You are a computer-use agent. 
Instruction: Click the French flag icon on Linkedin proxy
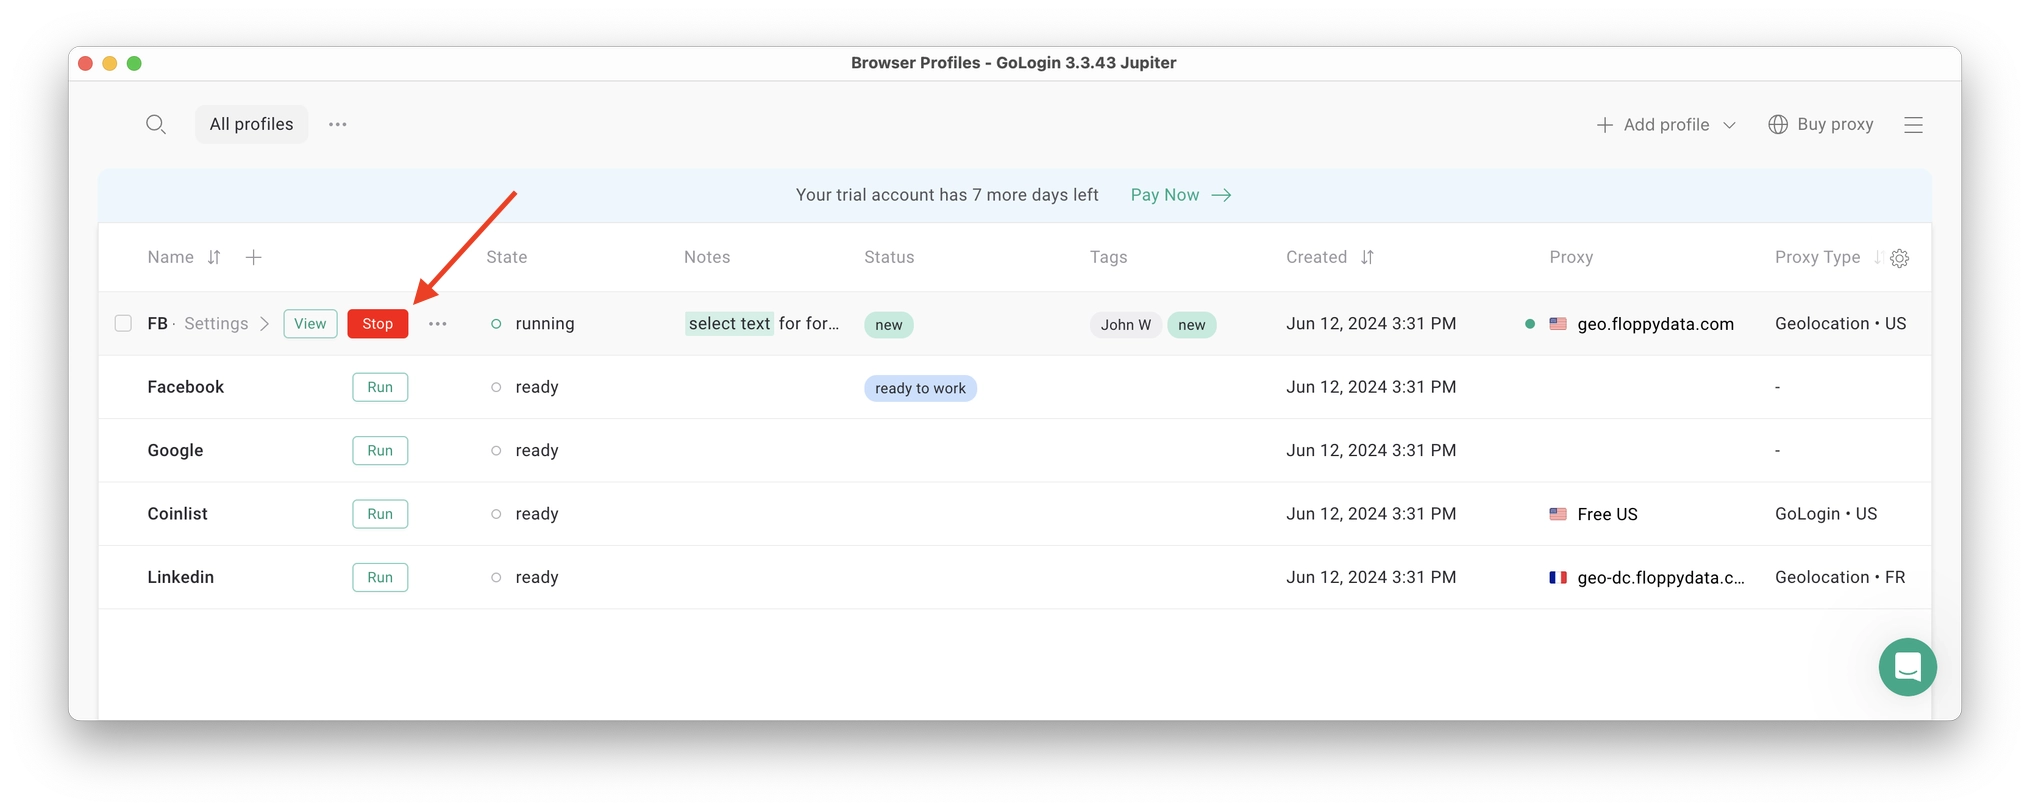[1558, 577]
